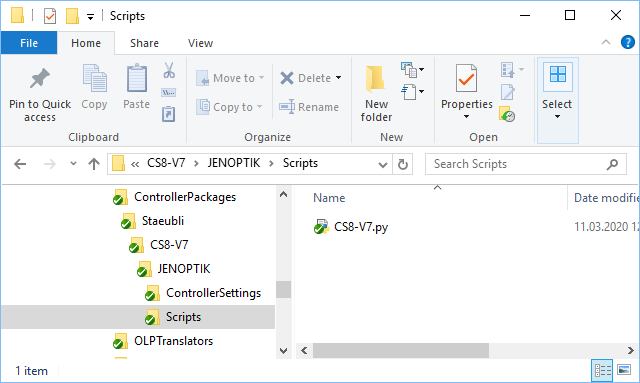Click CS8-V7 in address path
This screenshot has height=383, width=640.
click(166, 163)
